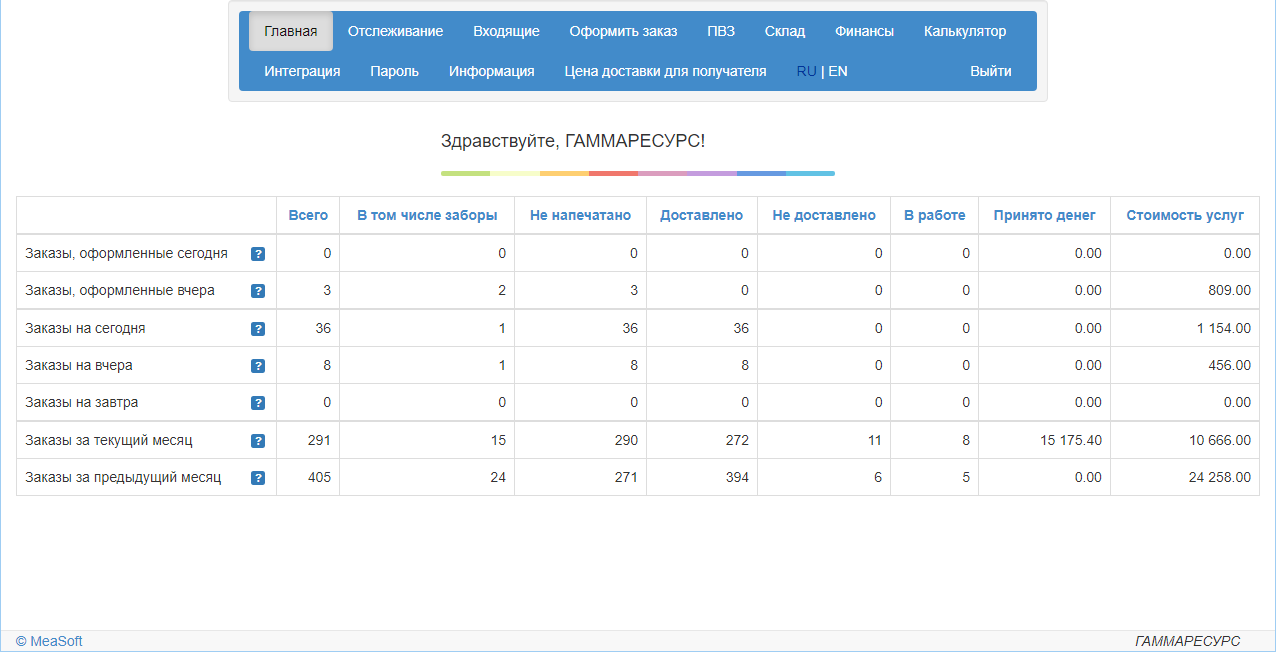Navigate to the ПВЗ section
Image resolution: width=1276 pixels, height=652 pixels.
pyautogui.click(x=720, y=31)
